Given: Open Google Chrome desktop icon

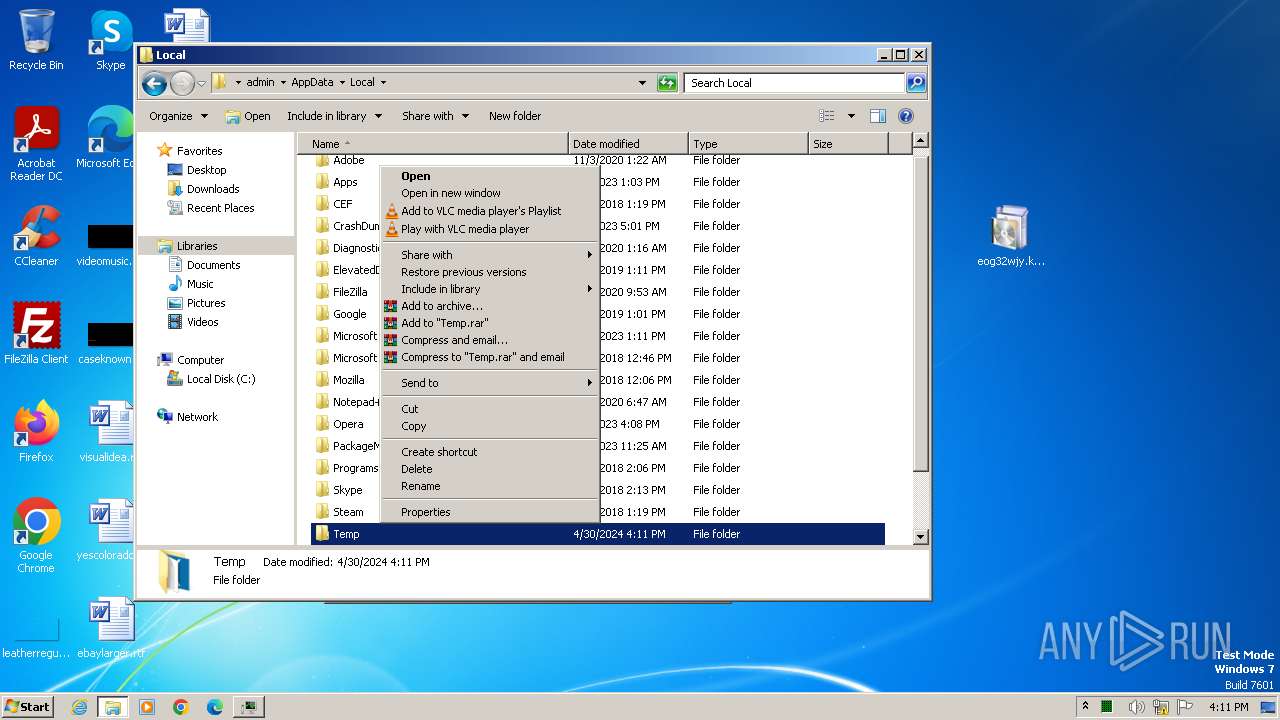Looking at the screenshot, I should (x=36, y=536).
